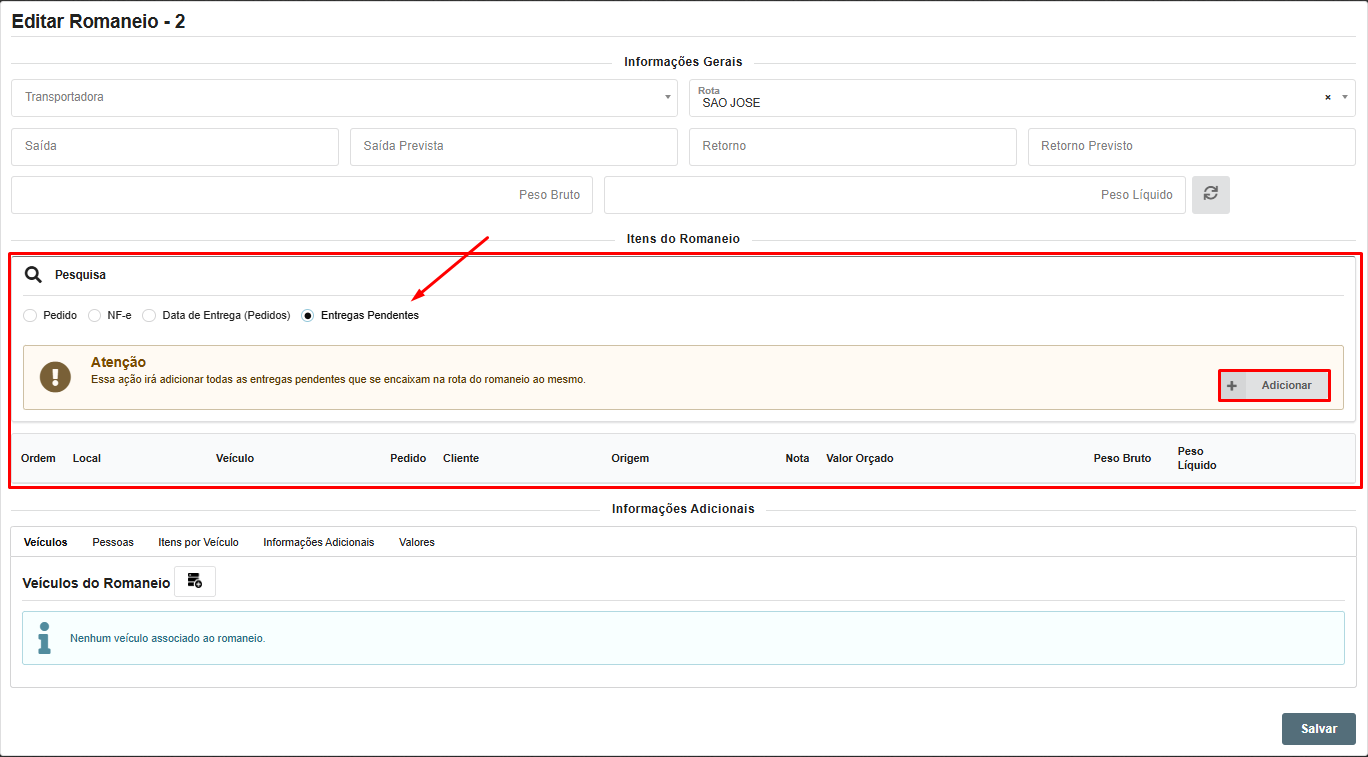Open the Transportadora dropdown

point(344,98)
